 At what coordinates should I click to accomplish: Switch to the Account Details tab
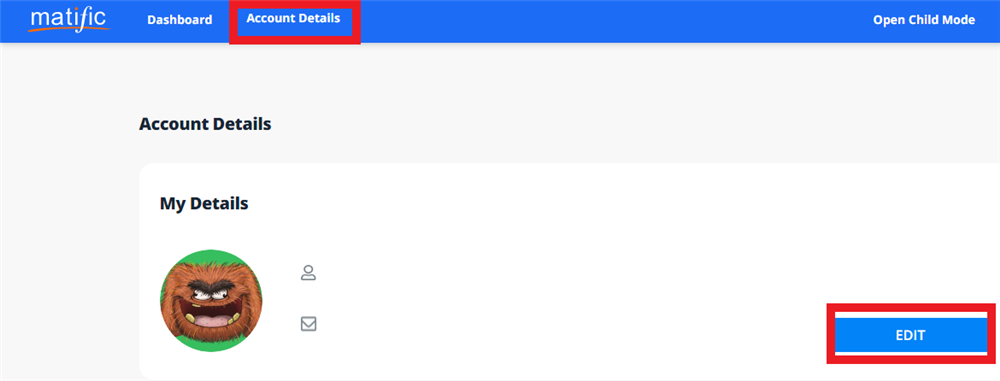point(293,19)
